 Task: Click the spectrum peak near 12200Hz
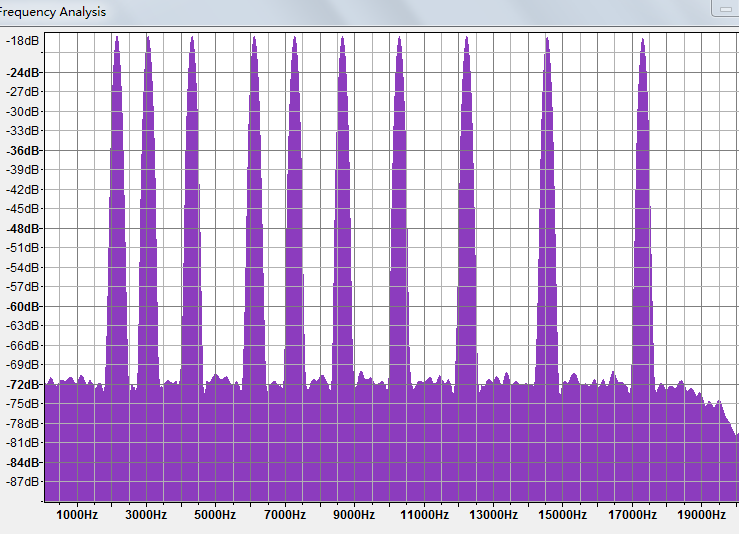467,212
